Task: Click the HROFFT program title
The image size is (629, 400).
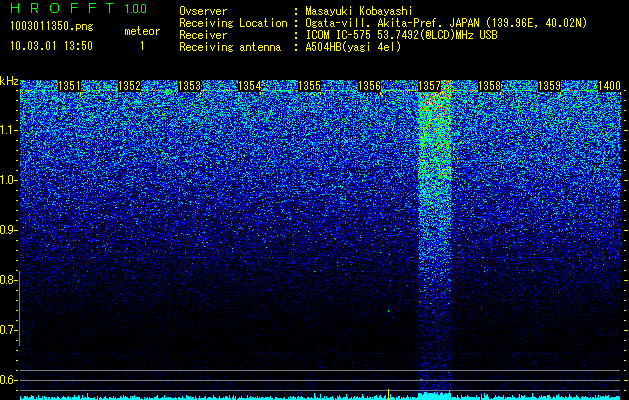Action: 62,8
